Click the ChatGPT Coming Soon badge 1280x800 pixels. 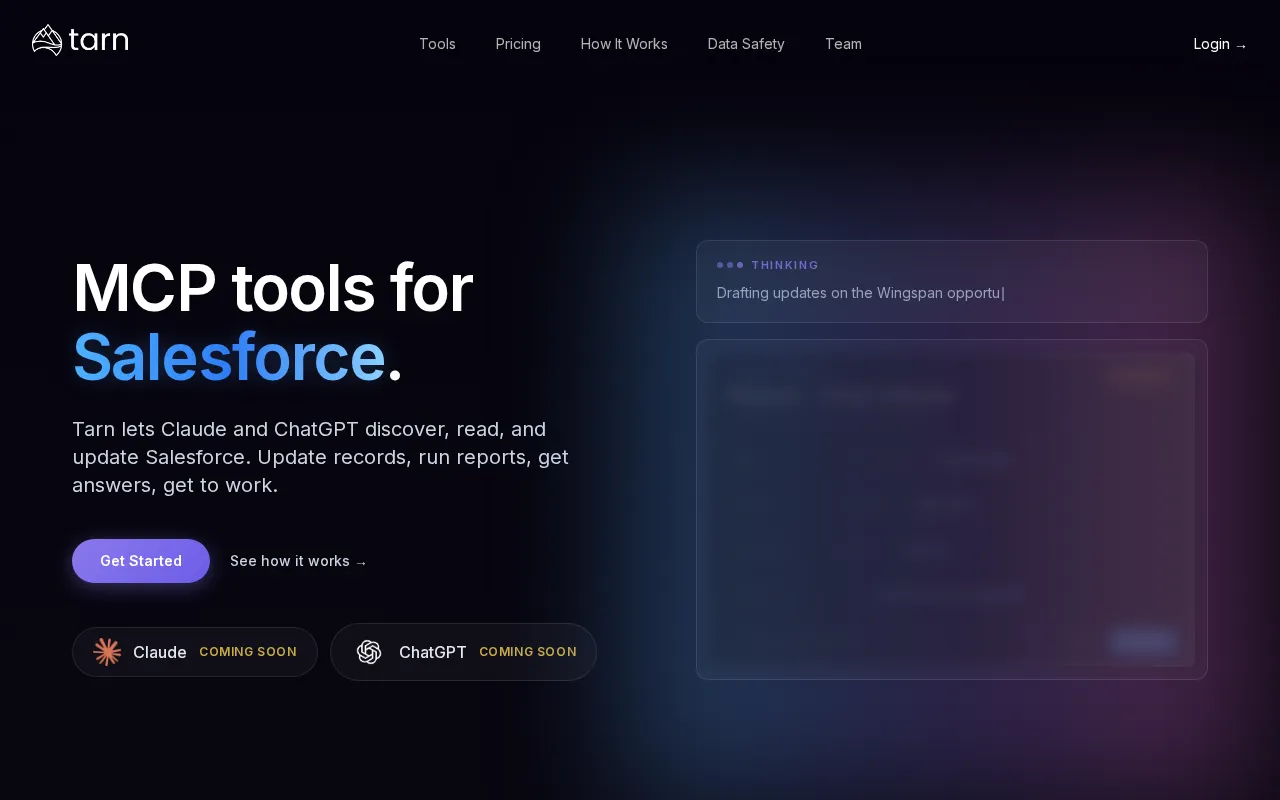coord(464,652)
